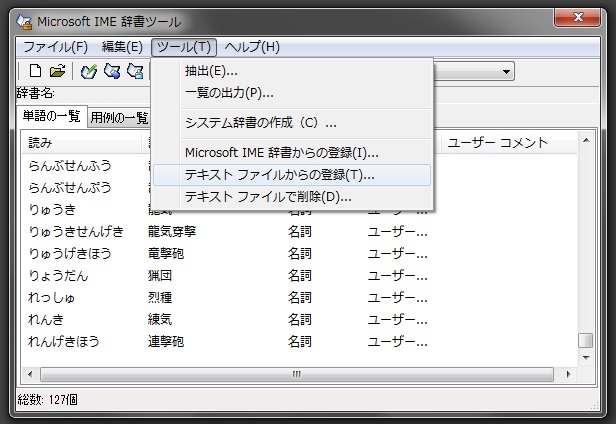The image size is (616, 424).
Task: Click the word 練気
Action: pos(160,319)
